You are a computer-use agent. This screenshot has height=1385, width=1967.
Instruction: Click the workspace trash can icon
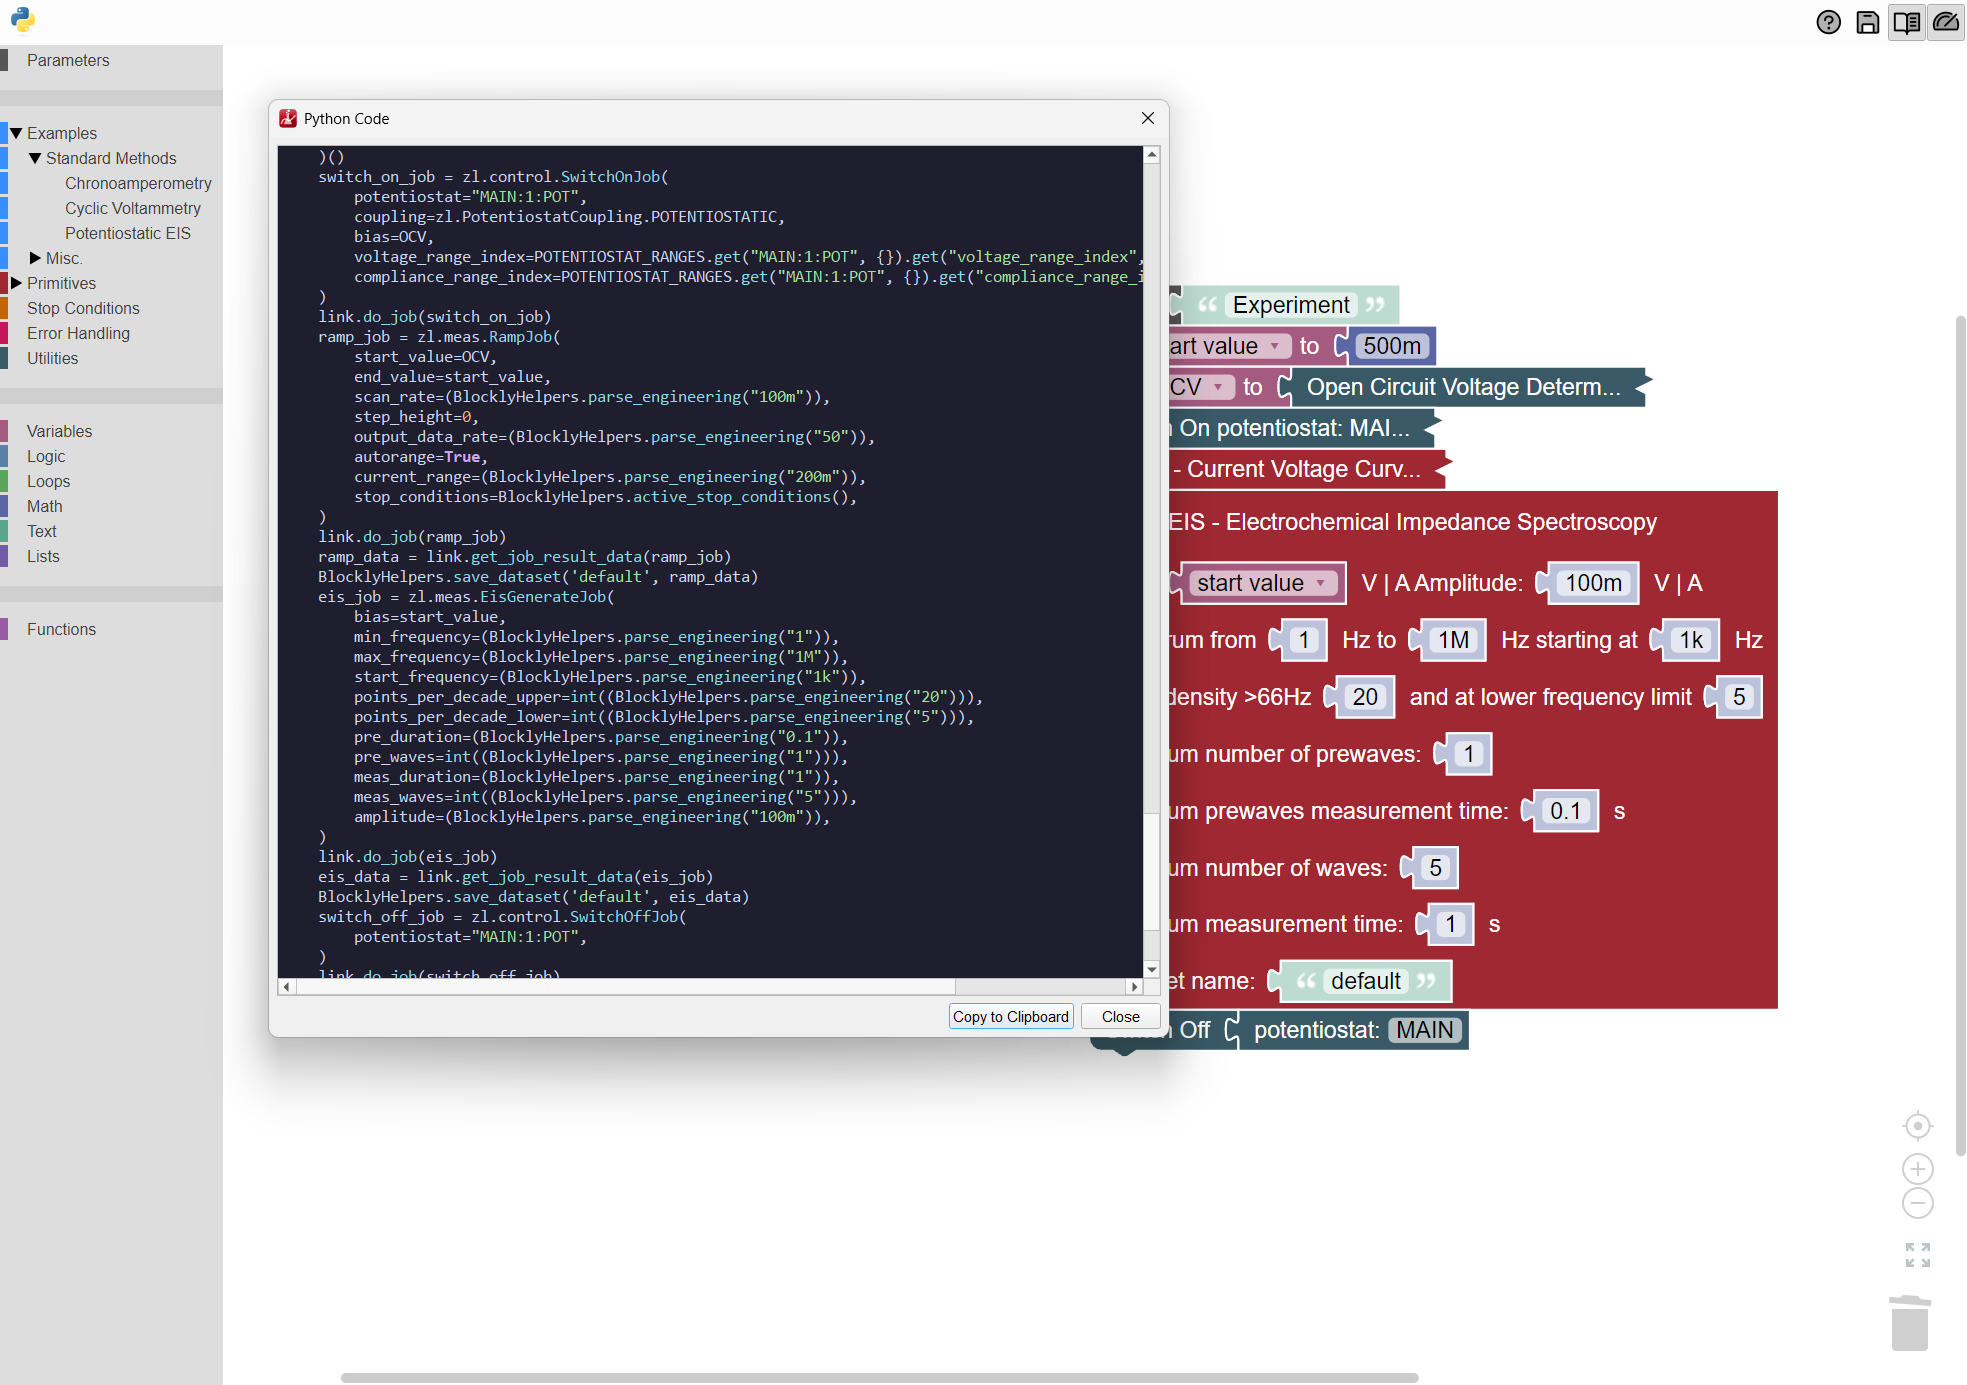(x=1909, y=1323)
